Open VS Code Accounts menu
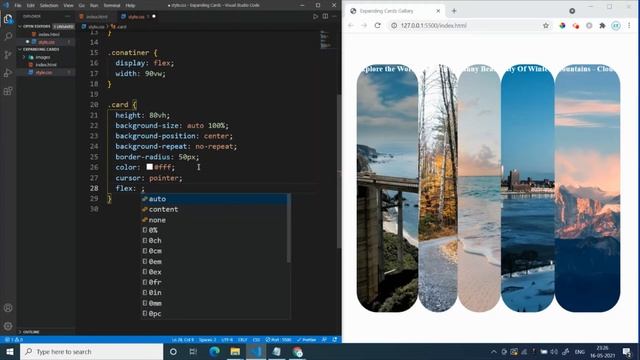Screen dimensions: 640x360 click(x=8, y=308)
